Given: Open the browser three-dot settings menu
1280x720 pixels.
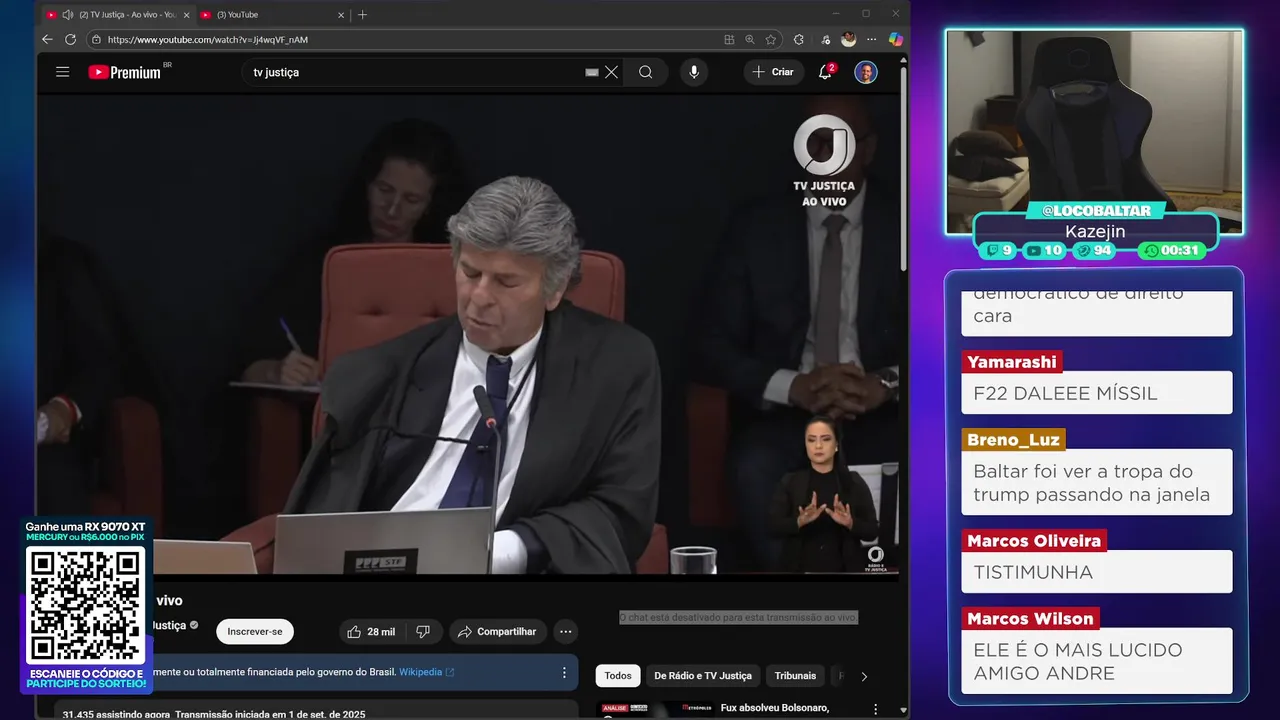Looking at the screenshot, I should (x=873, y=40).
